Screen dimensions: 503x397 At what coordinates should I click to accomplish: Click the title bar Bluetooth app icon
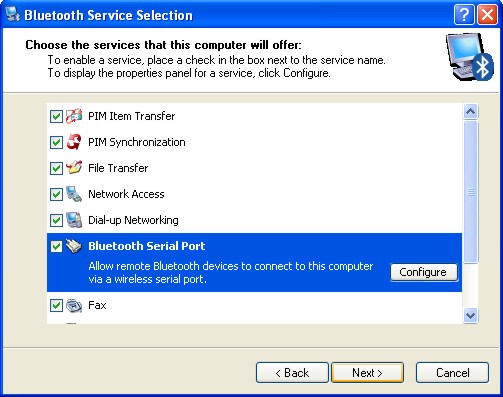pyautogui.click(x=13, y=15)
